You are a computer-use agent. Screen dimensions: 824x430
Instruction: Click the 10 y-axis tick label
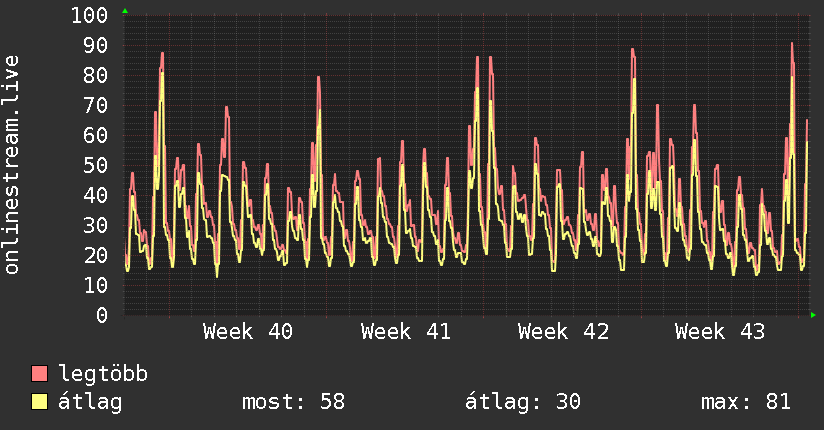coord(96,285)
